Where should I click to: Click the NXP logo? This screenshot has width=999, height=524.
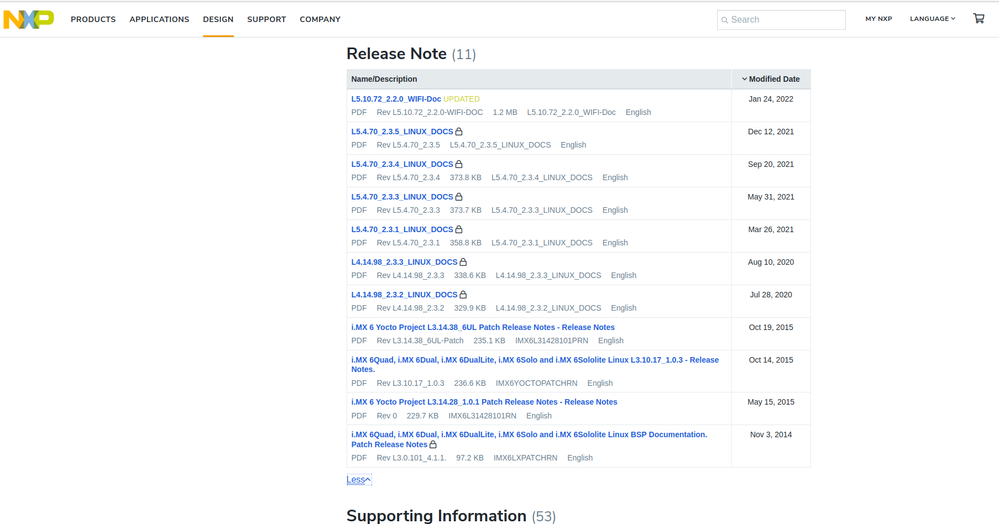pyautogui.click(x=29, y=19)
